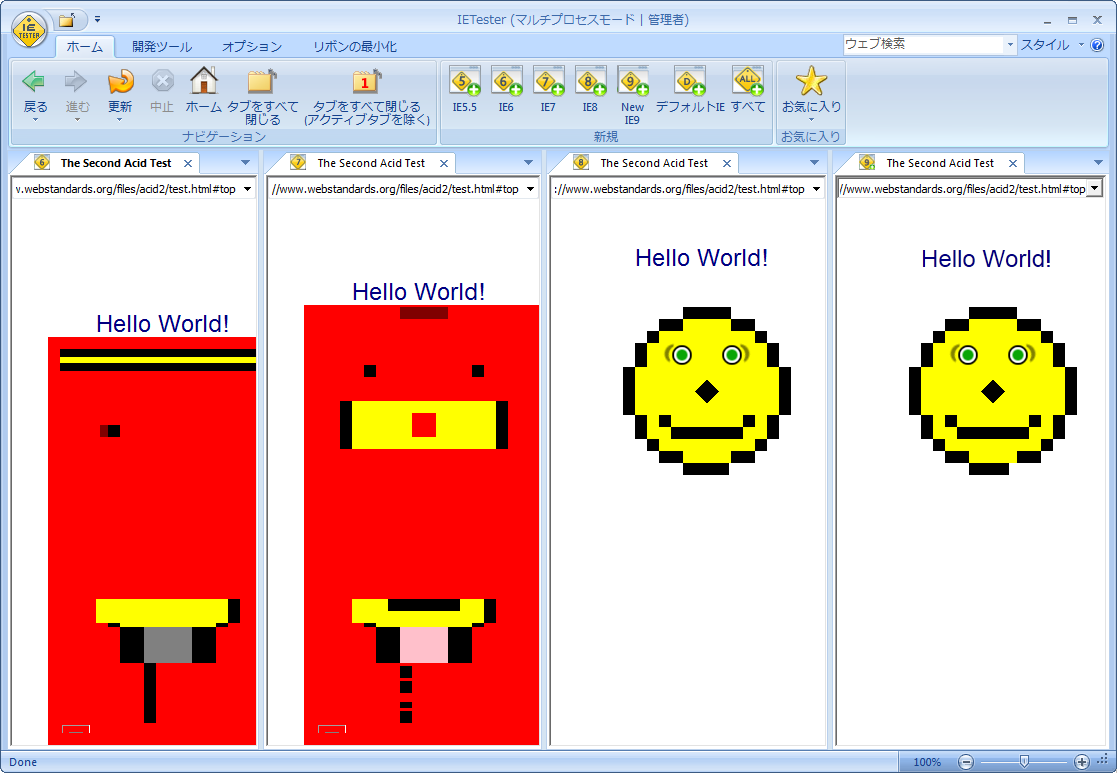Close all tabs with タブをすべて閉じる
Screen dimensions: 1117x773
263,97
